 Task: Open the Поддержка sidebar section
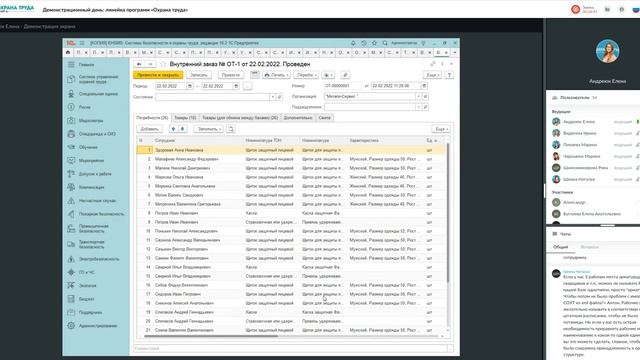pos(91,312)
